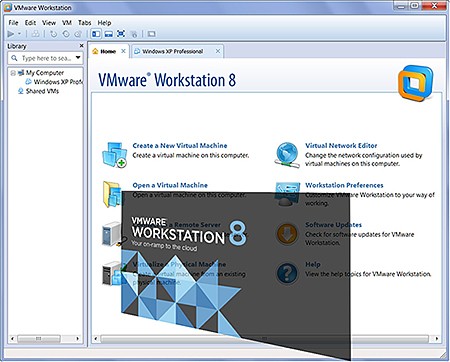Click the Software Updates download icon
The image size is (450, 362).
pos(287,234)
